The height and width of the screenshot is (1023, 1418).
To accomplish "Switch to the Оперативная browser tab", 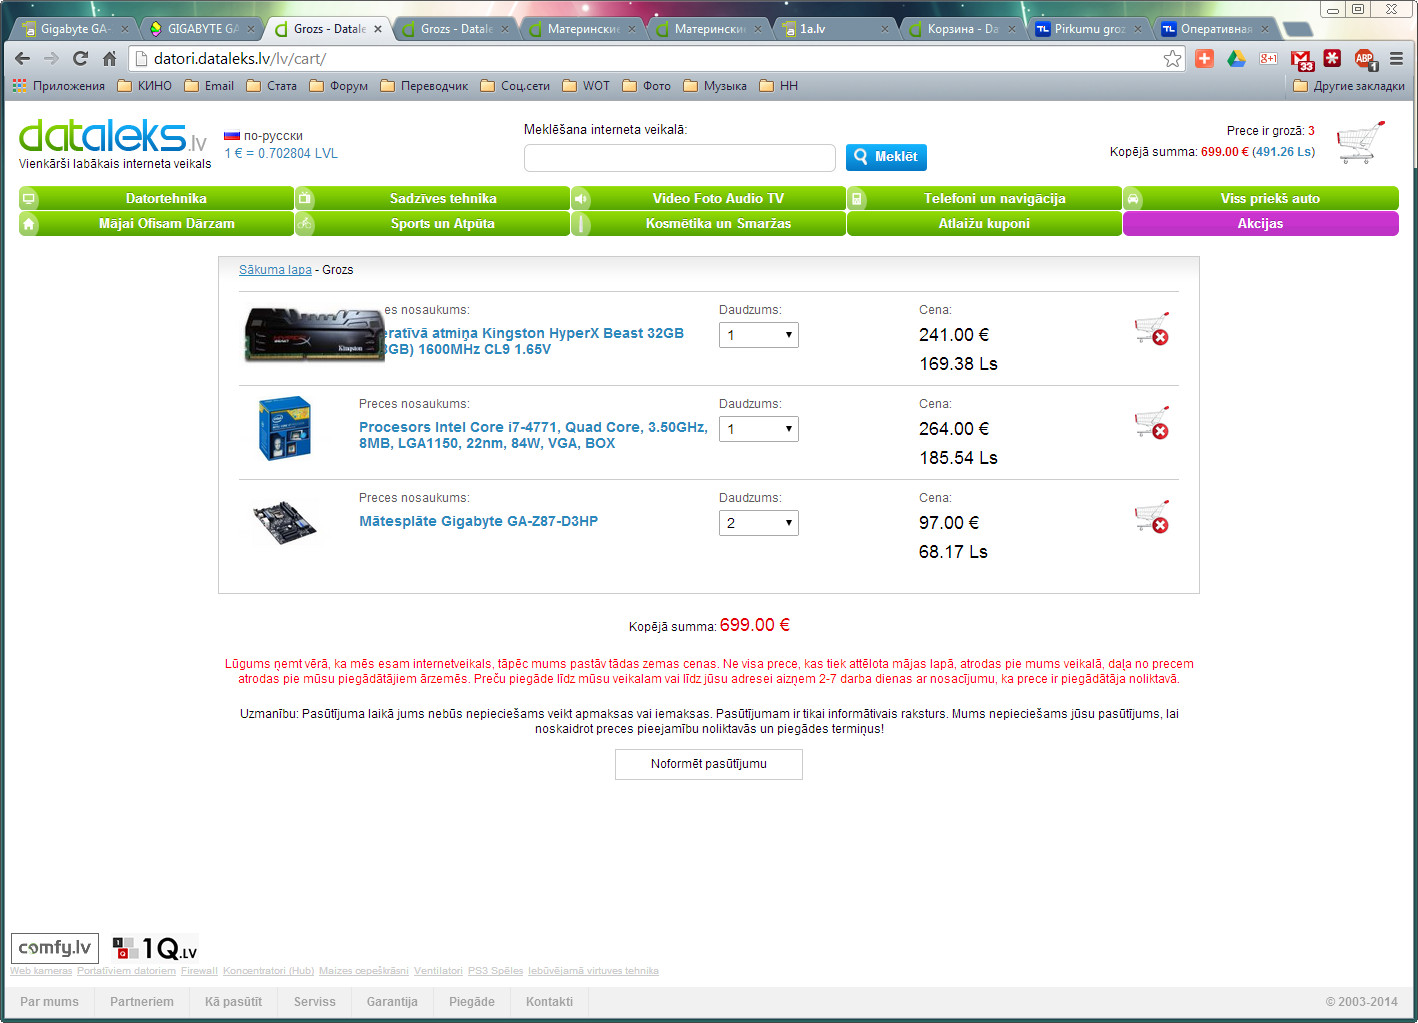I will point(1213,29).
